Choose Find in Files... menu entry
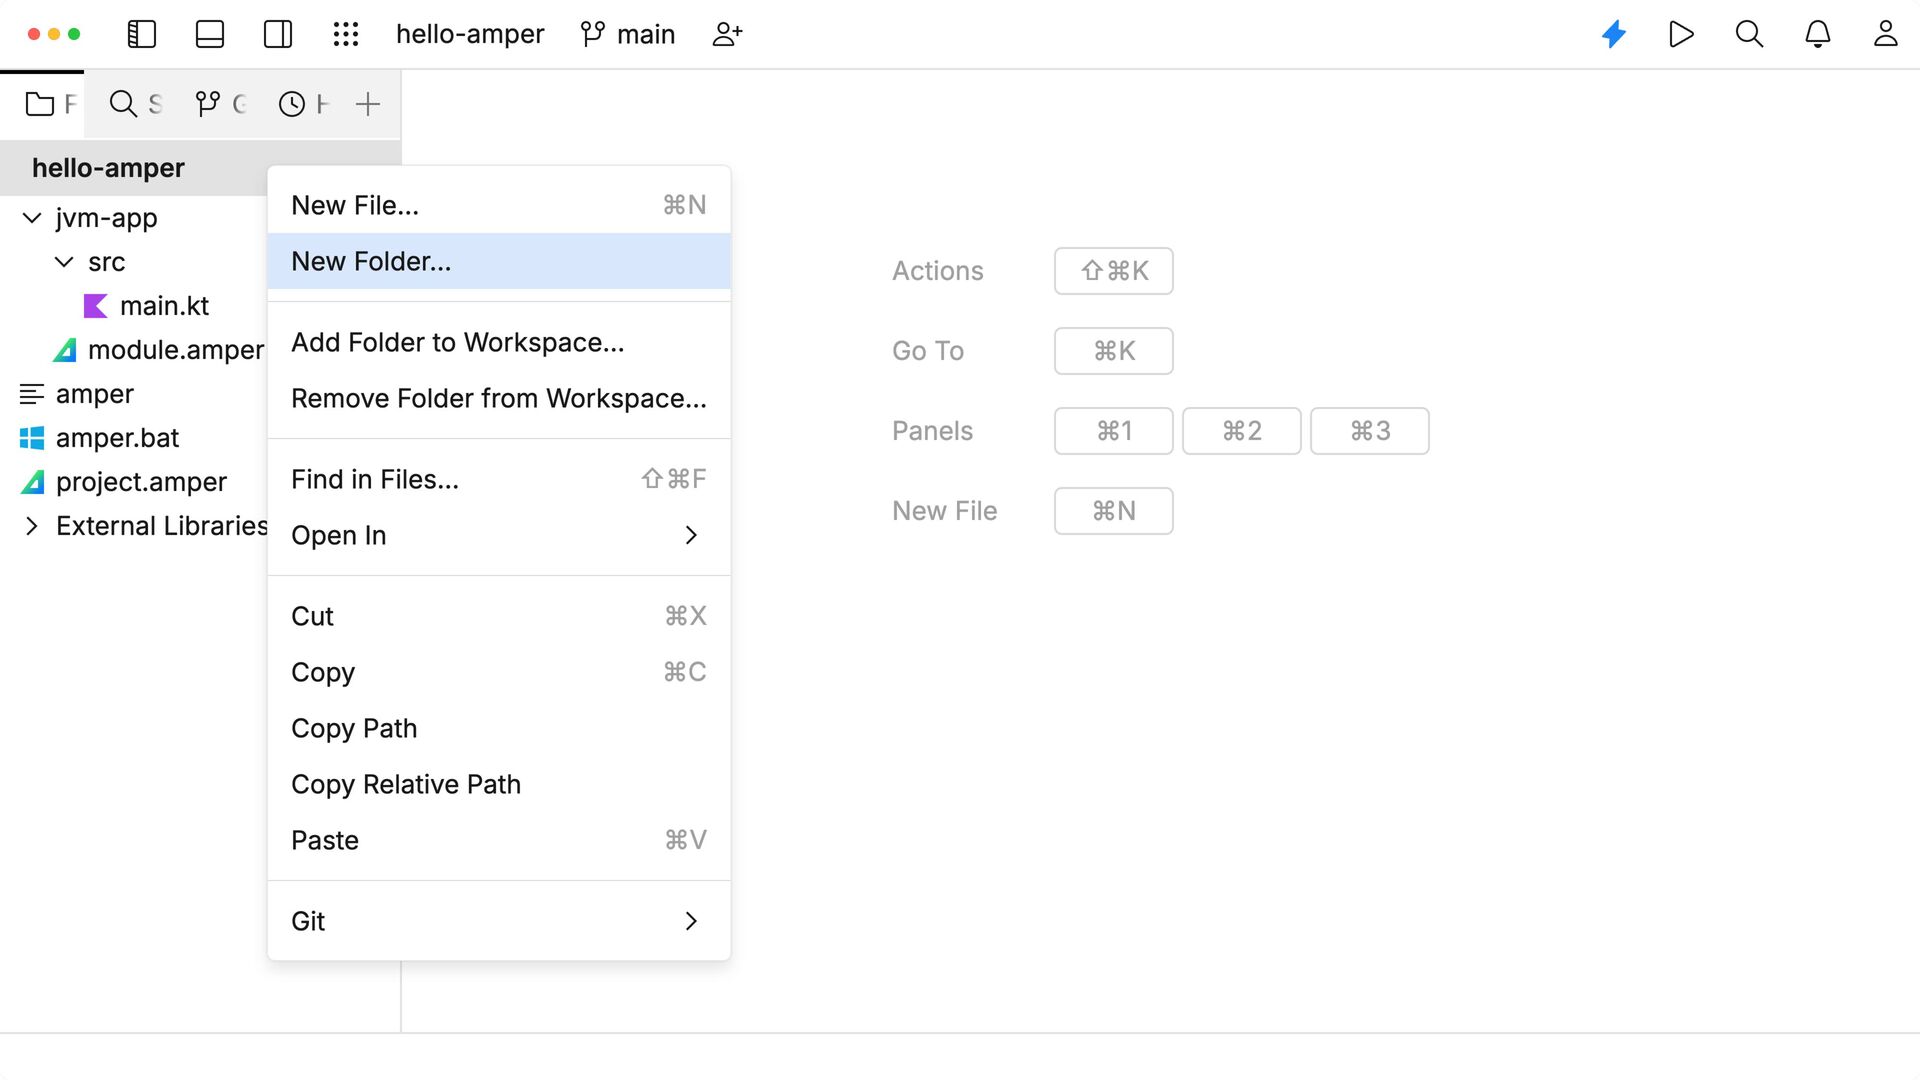 (x=499, y=479)
